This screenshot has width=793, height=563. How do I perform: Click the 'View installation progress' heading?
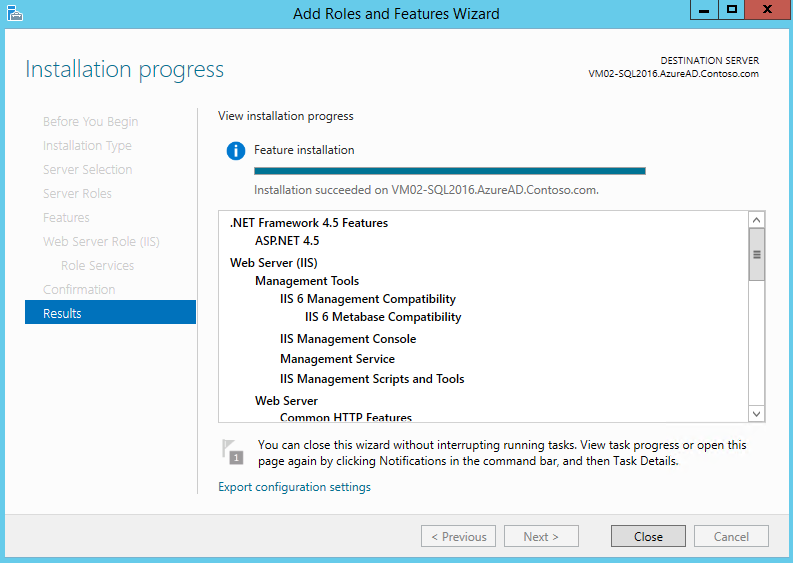tap(286, 116)
